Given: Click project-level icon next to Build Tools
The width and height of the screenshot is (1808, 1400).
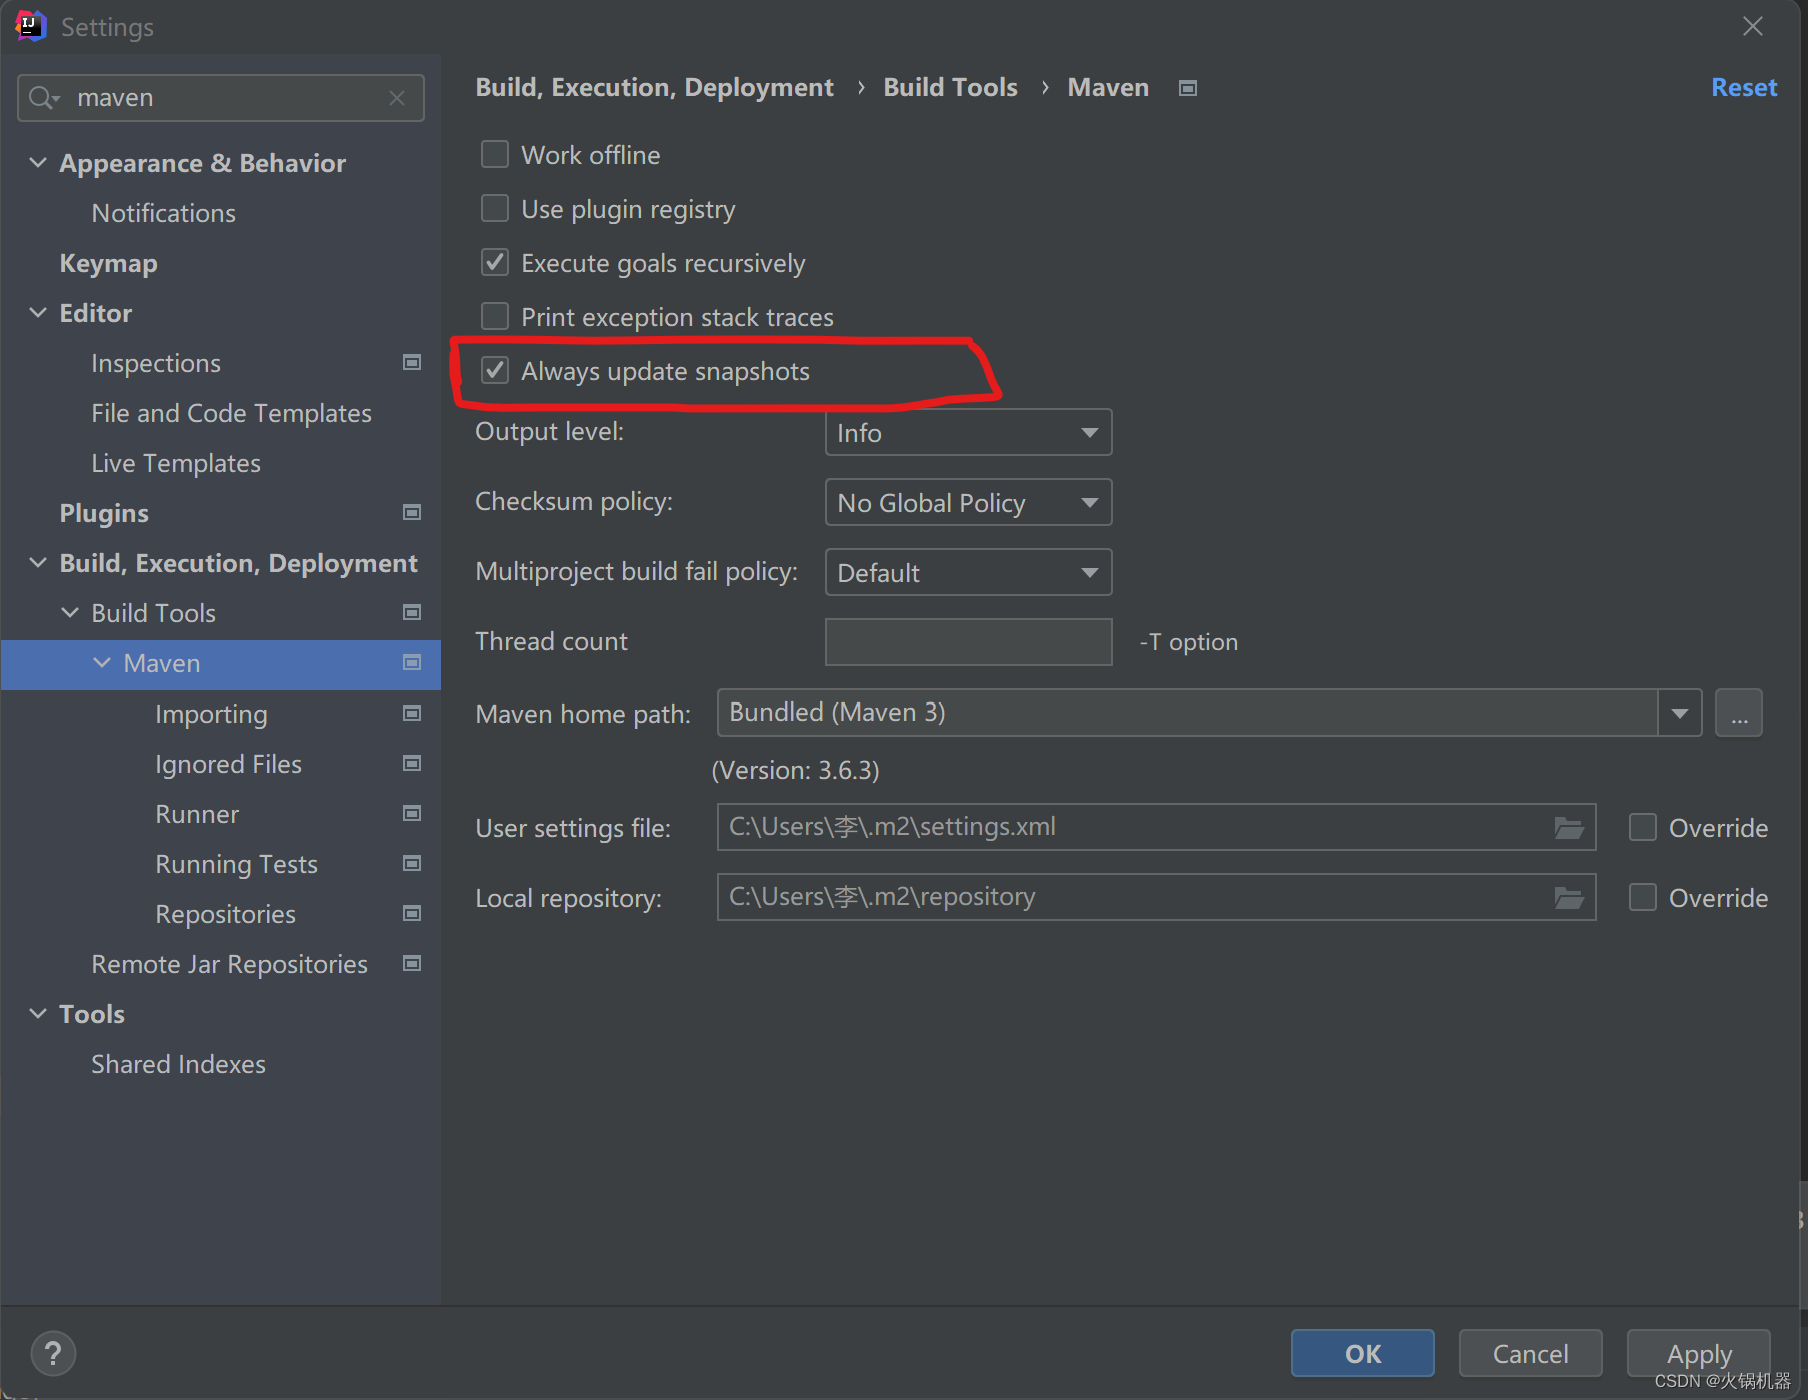Looking at the screenshot, I should tap(411, 612).
